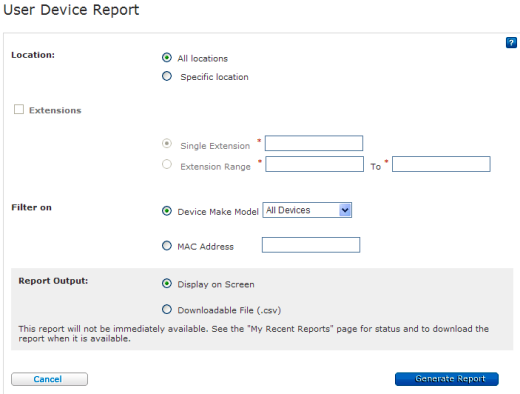This screenshot has height=394, width=520.
Task: Choose the Specific location option
Action: coord(167,76)
